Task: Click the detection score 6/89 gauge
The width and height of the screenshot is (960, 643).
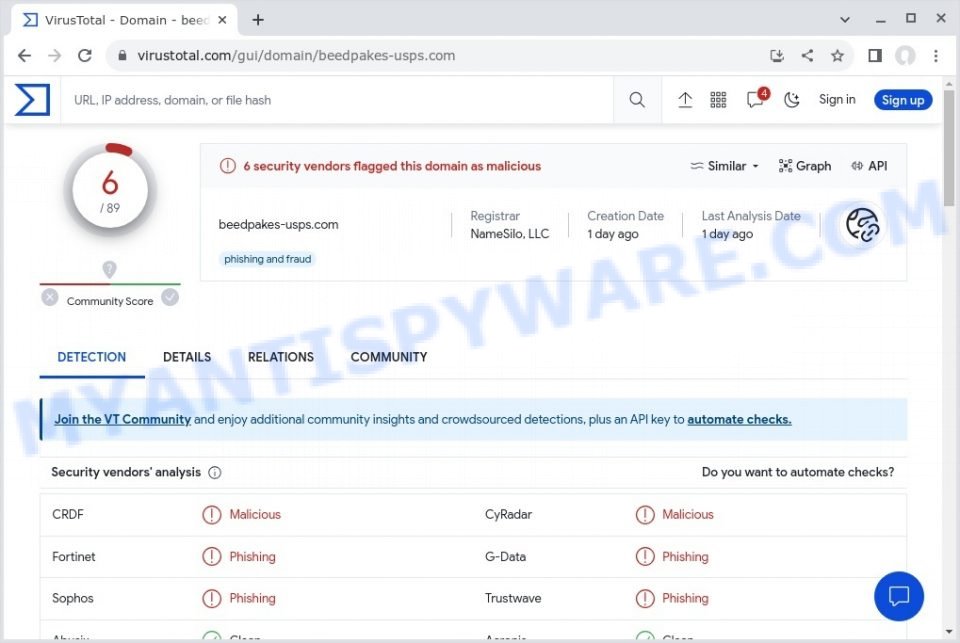Action: click(110, 190)
